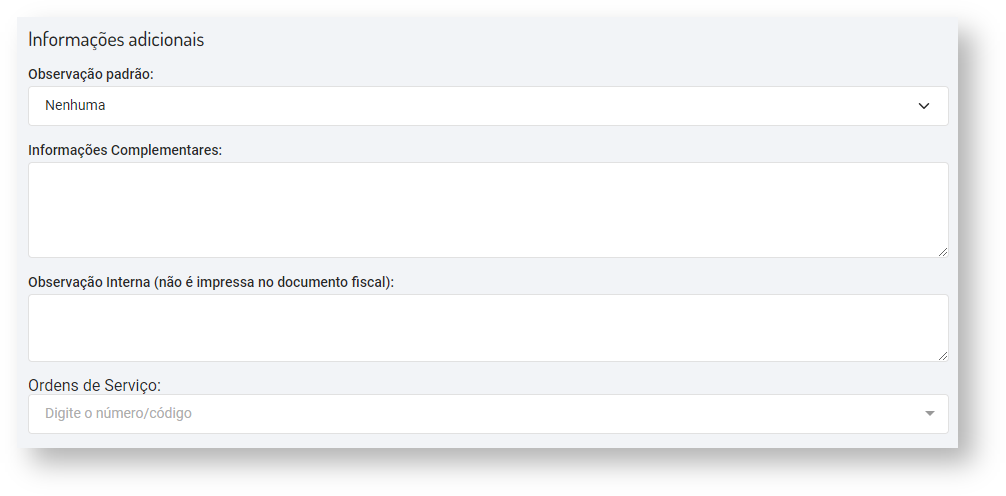
Task: Click the selected value "Nenhuma"
Action: click(75, 105)
